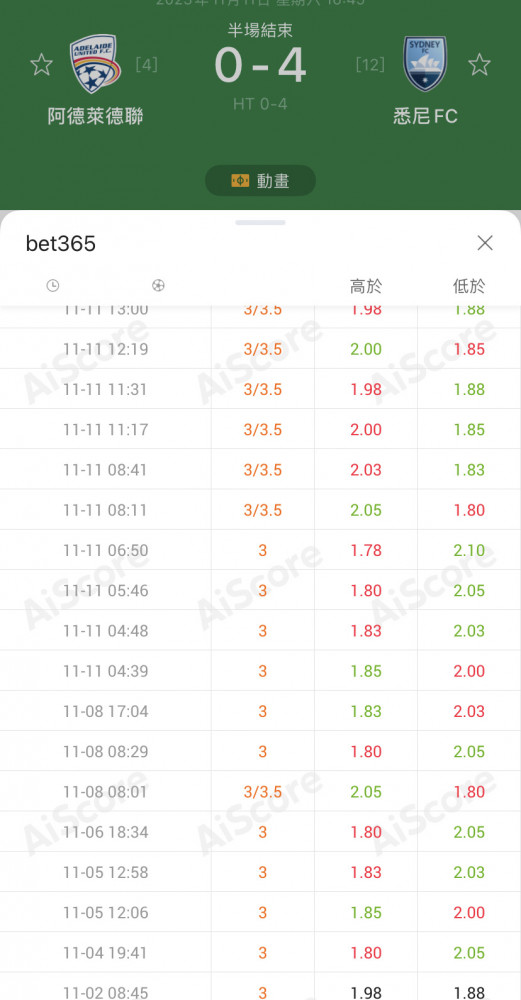Select the 11-11 06:50 odds row
Image resolution: width=521 pixels, height=1000 pixels.
pyautogui.click(x=260, y=550)
